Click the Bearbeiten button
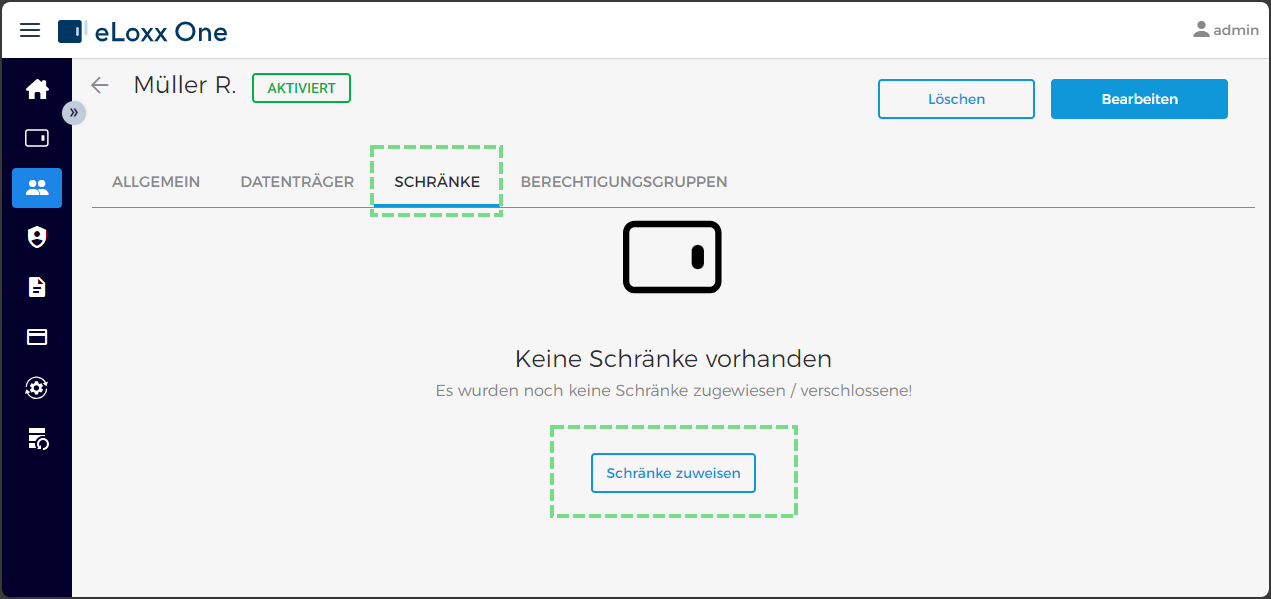 point(1139,99)
